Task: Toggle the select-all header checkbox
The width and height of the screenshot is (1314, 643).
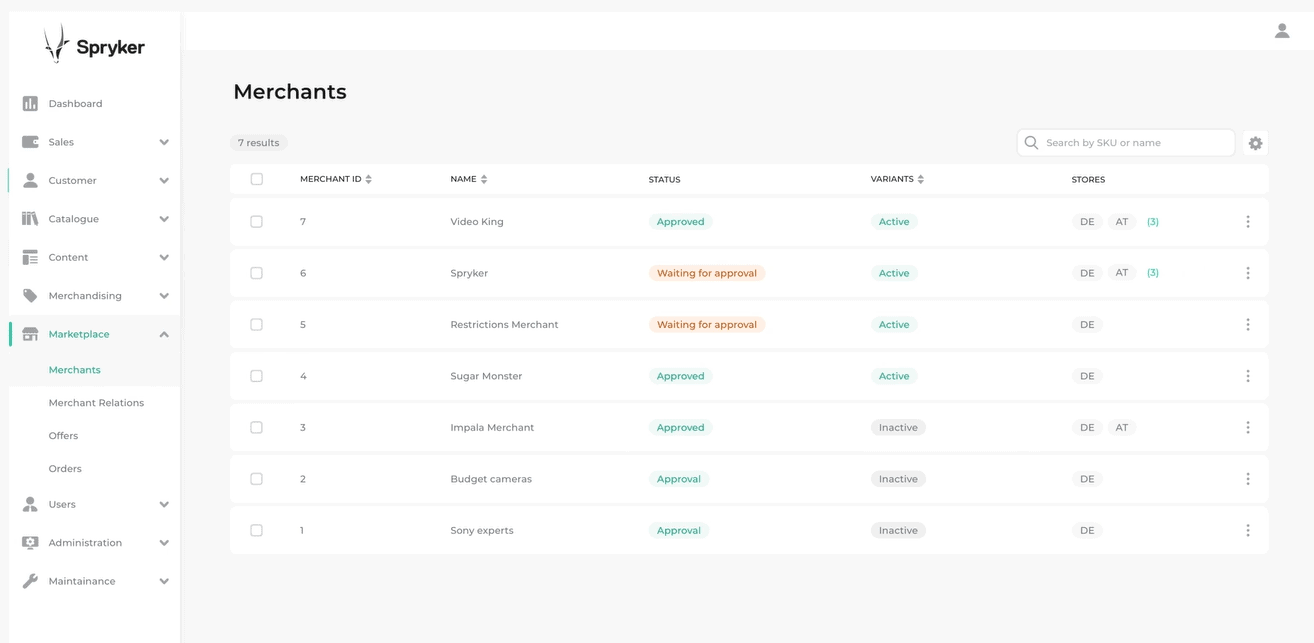Action: tap(257, 179)
